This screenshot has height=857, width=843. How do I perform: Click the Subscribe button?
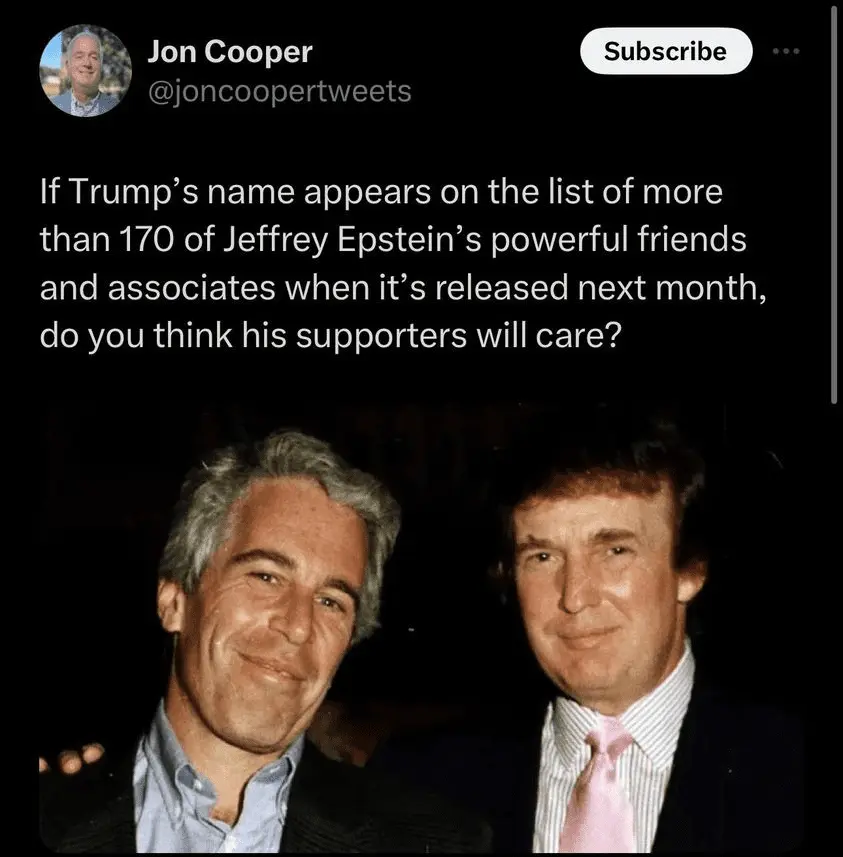tap(666, 51)
